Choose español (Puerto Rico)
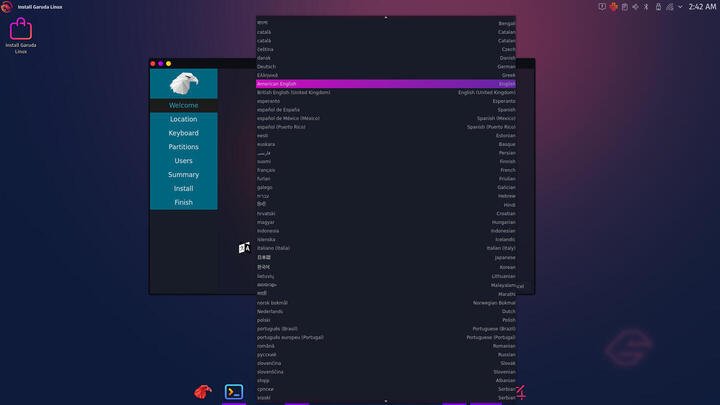Viewport: 720px width, 405px height. coord(386,127)
